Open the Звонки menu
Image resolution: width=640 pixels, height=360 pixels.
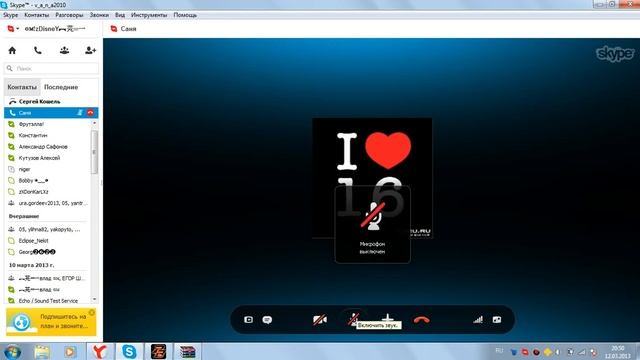click(x=99, y=15)
